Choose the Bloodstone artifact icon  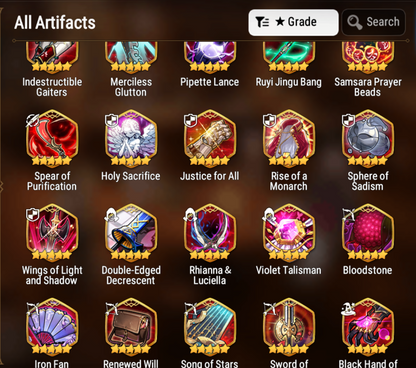coord(368,232)
